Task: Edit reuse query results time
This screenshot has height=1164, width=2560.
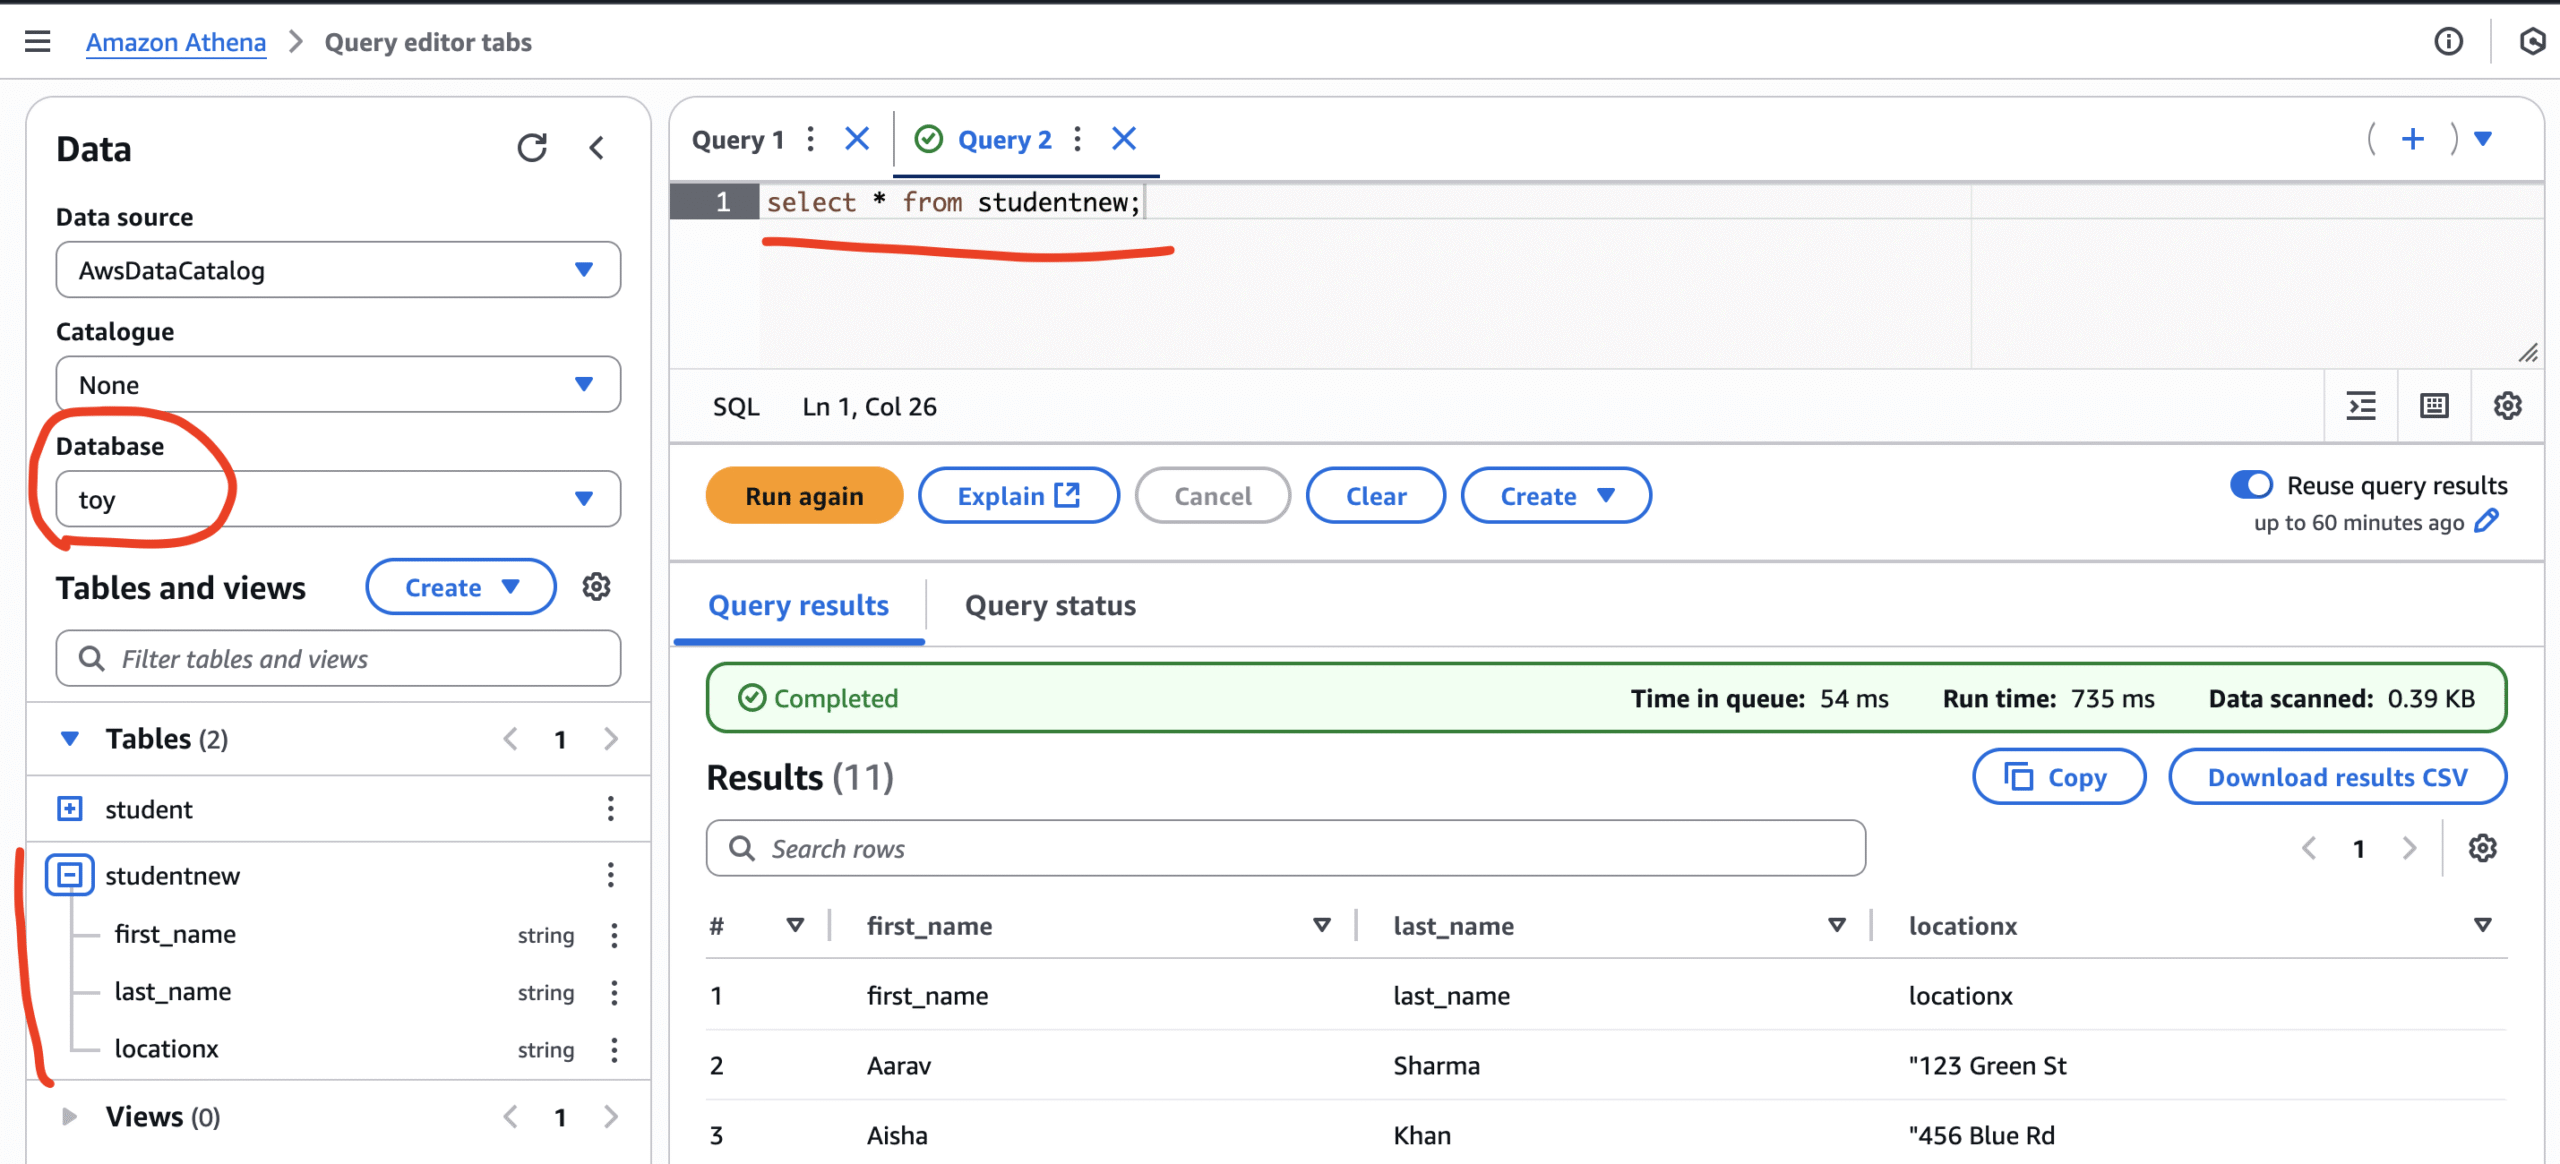Action: [x=2487, y=521]
